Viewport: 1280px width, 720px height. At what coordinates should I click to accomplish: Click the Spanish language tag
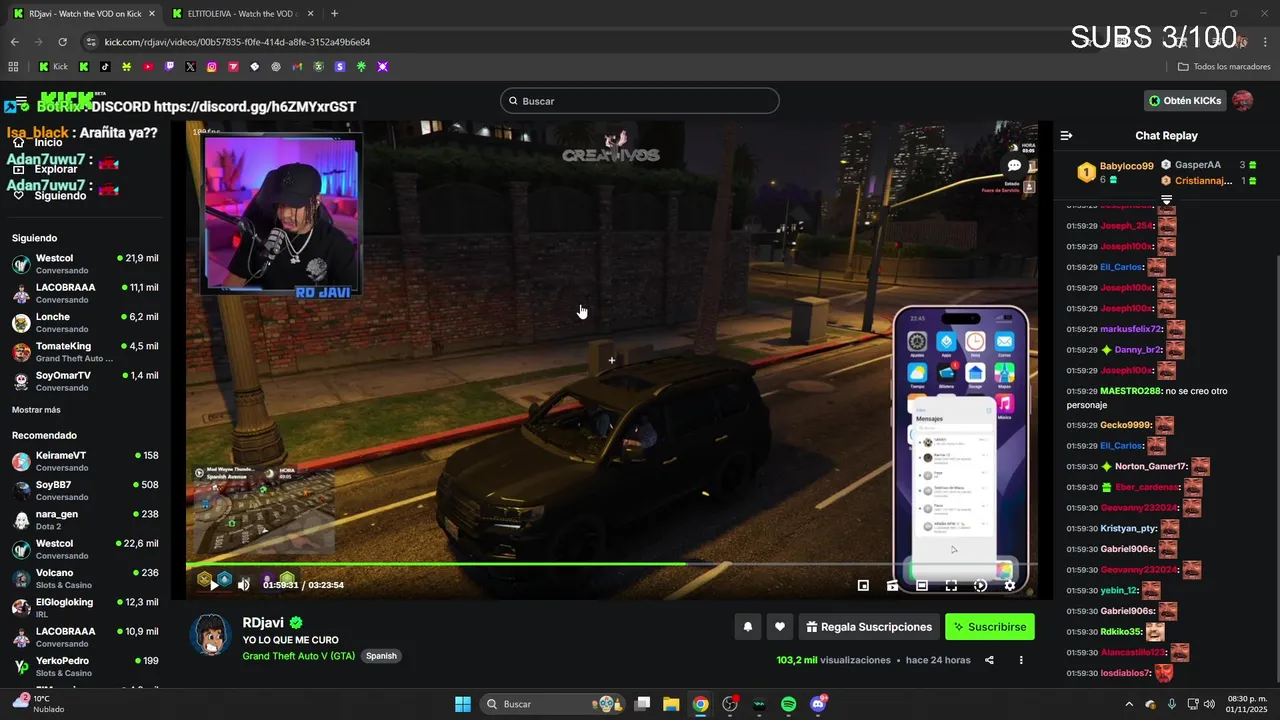(x=381, y=656)
